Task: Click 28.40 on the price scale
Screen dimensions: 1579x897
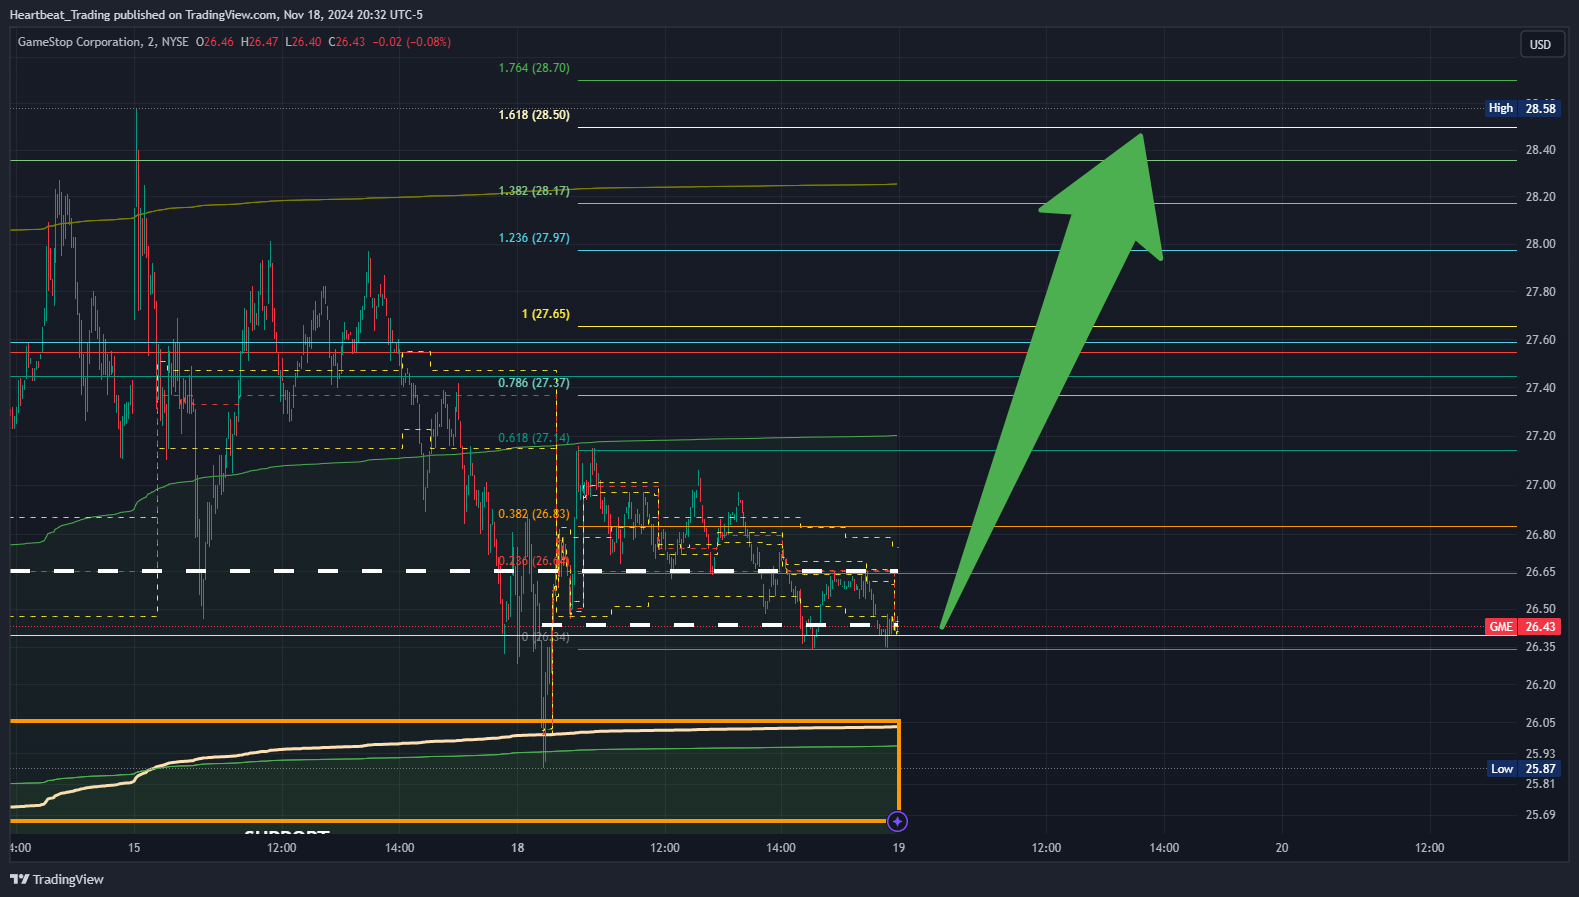Action: [1540, 150]
